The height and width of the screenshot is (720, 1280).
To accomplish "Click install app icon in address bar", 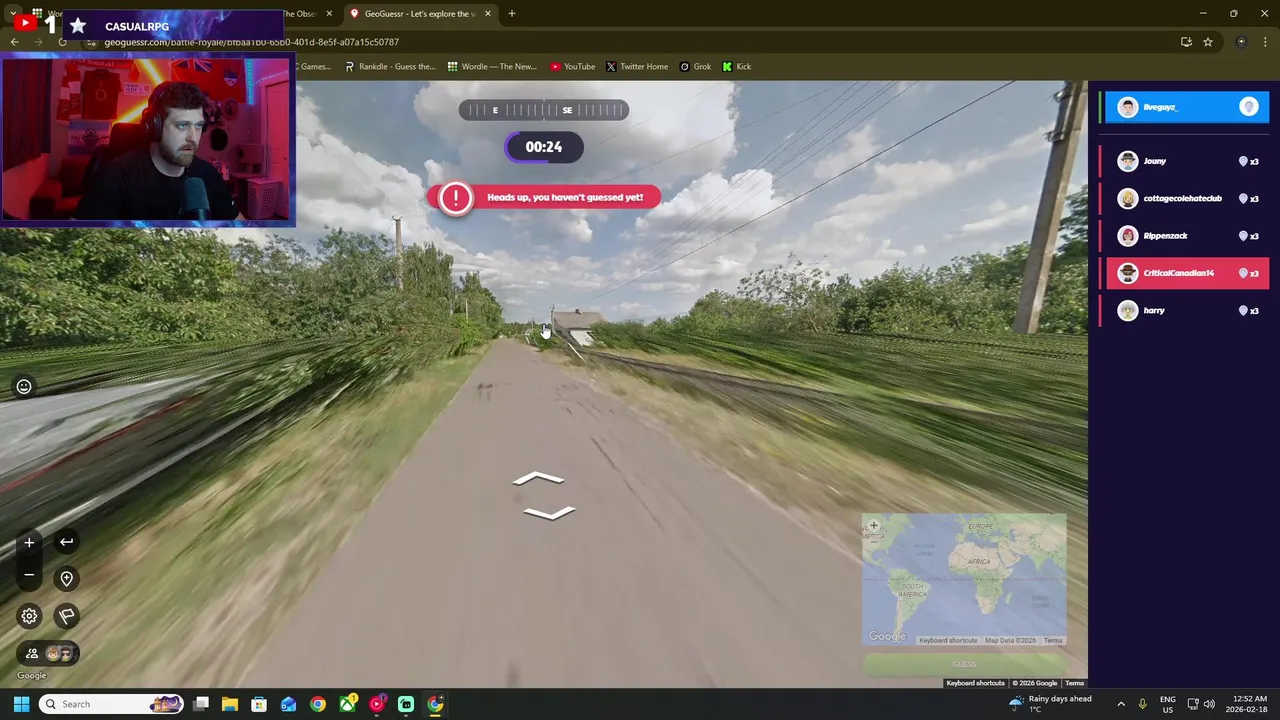I will [1186, 42].
